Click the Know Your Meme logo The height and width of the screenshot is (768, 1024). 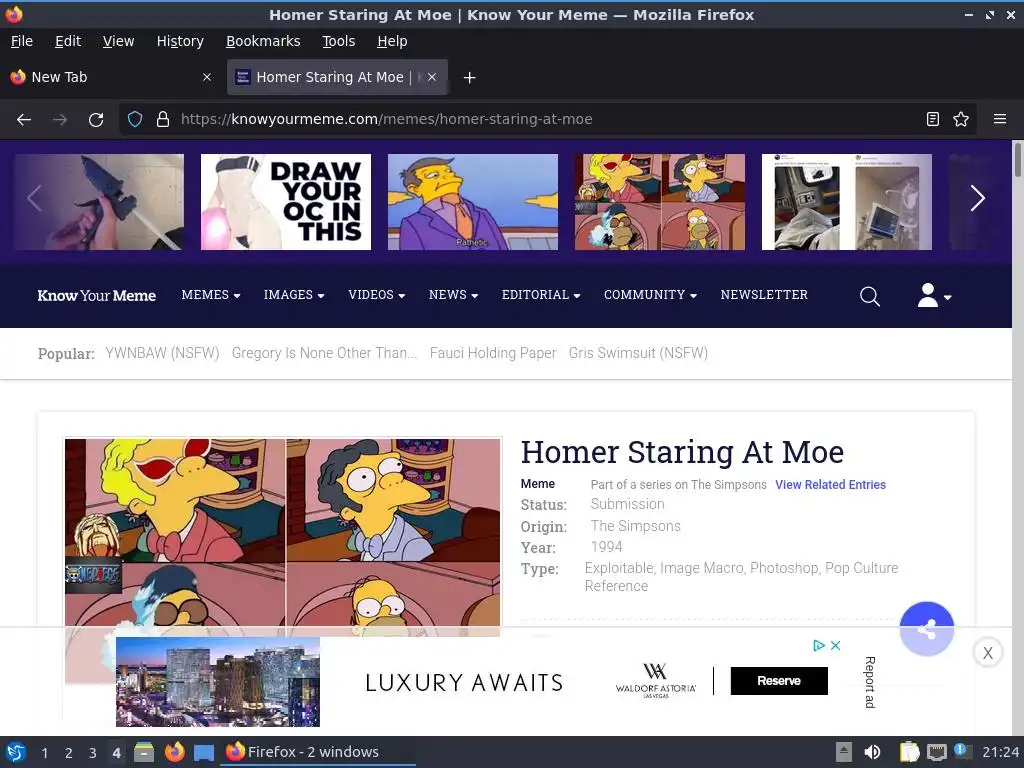click(x=97, y=296)
